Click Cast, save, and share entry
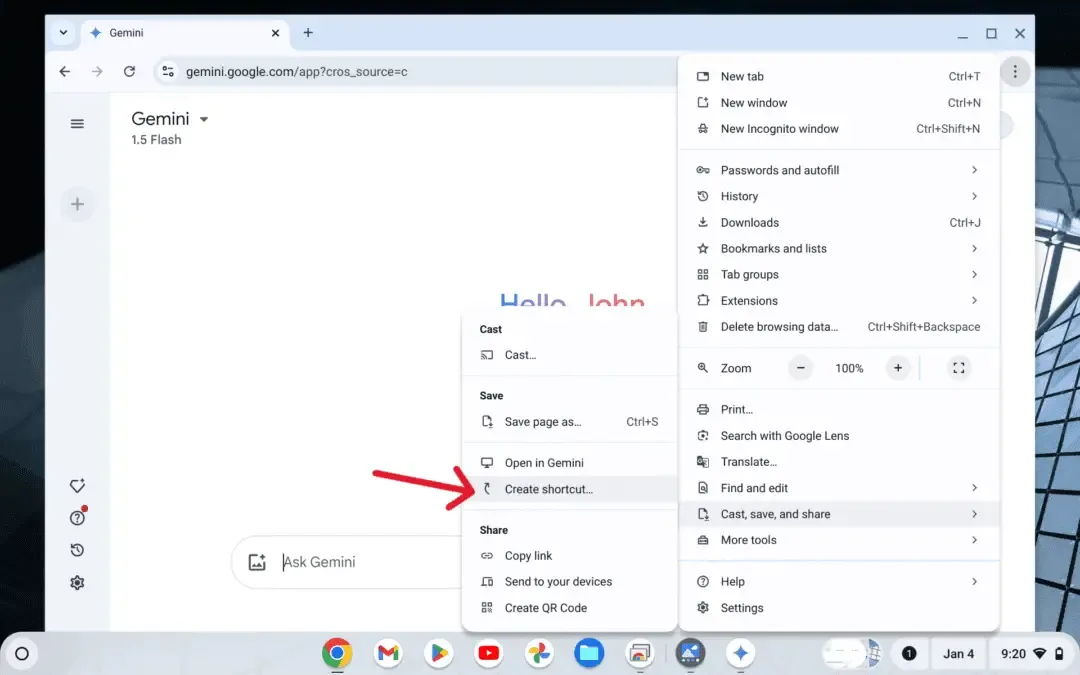 click(839, 514)
